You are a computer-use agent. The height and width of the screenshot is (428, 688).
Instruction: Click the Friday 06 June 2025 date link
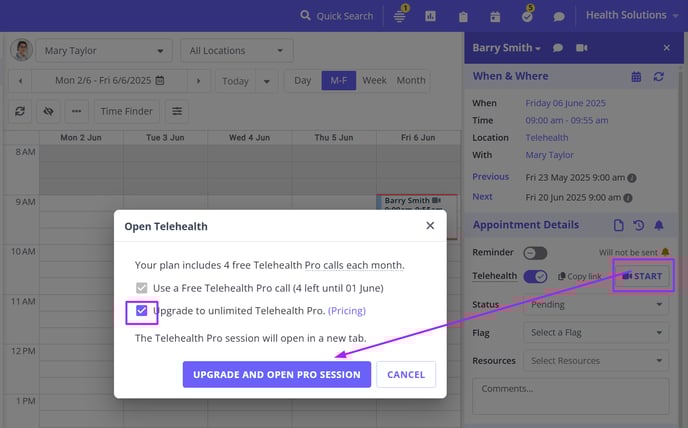click(565, 103)
